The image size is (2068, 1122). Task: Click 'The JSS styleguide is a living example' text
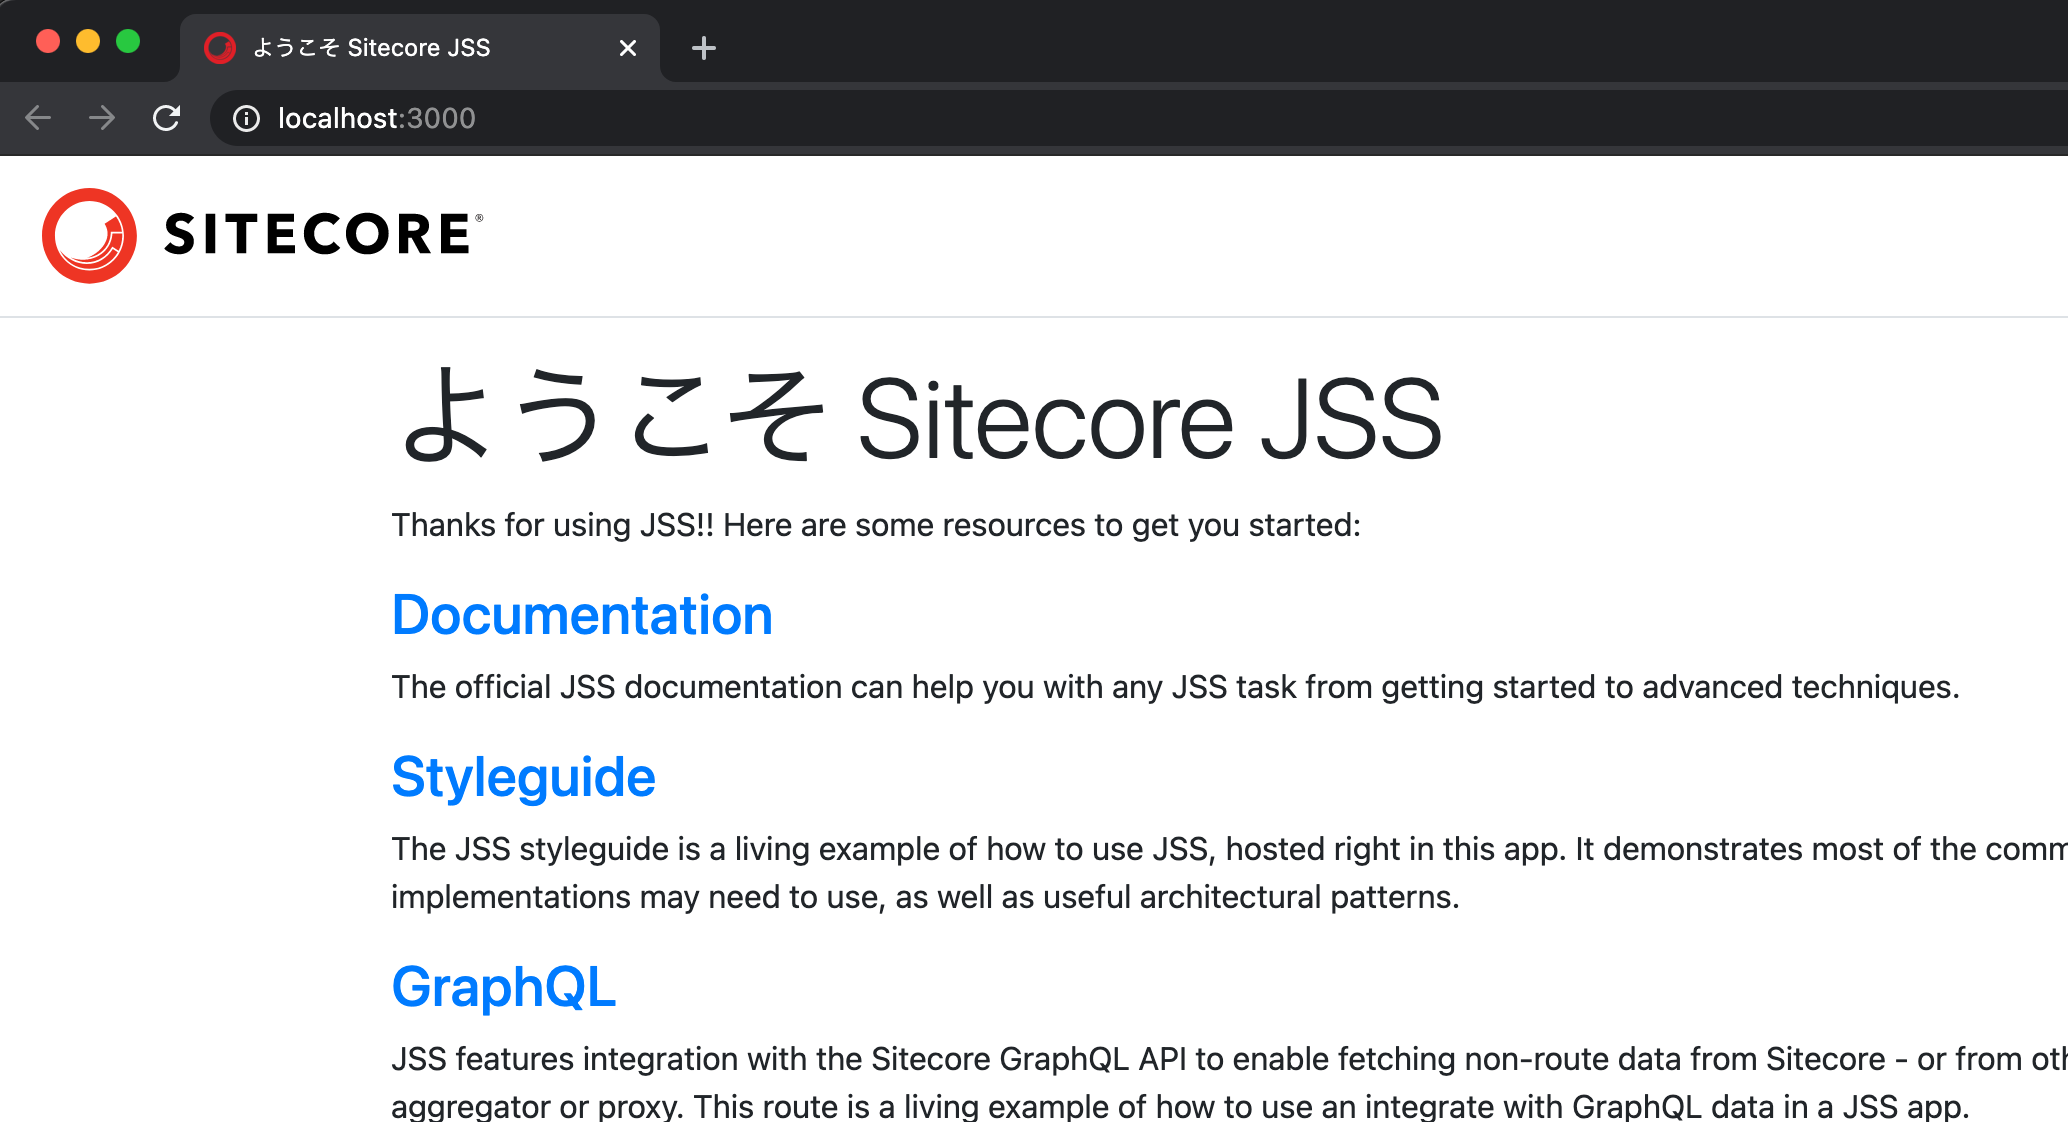(x=1229, y=873)
